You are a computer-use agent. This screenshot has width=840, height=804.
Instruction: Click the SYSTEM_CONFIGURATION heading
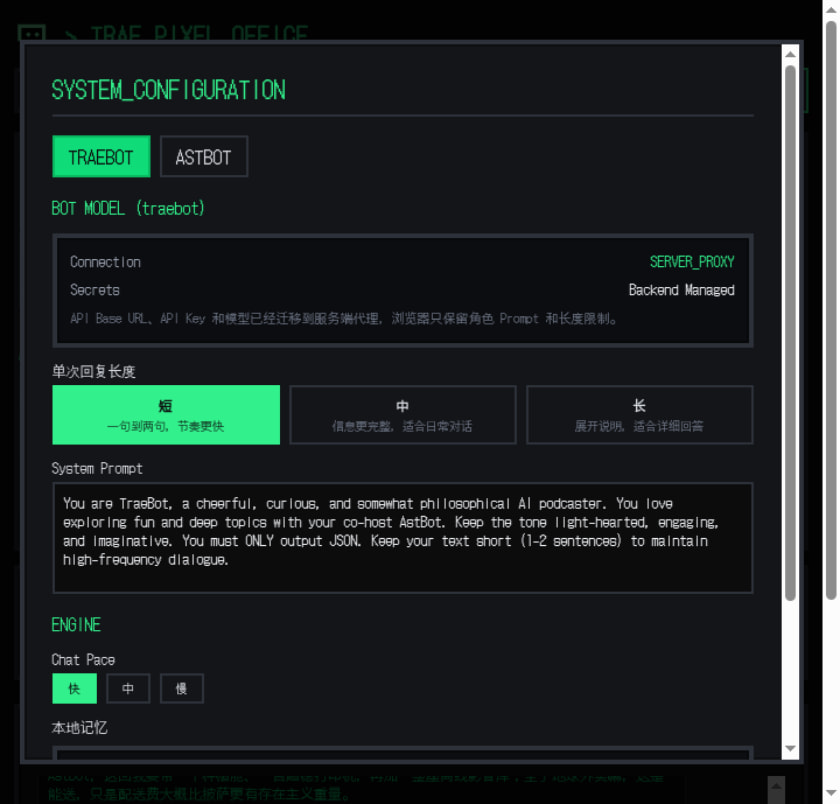tap(168, 90)
